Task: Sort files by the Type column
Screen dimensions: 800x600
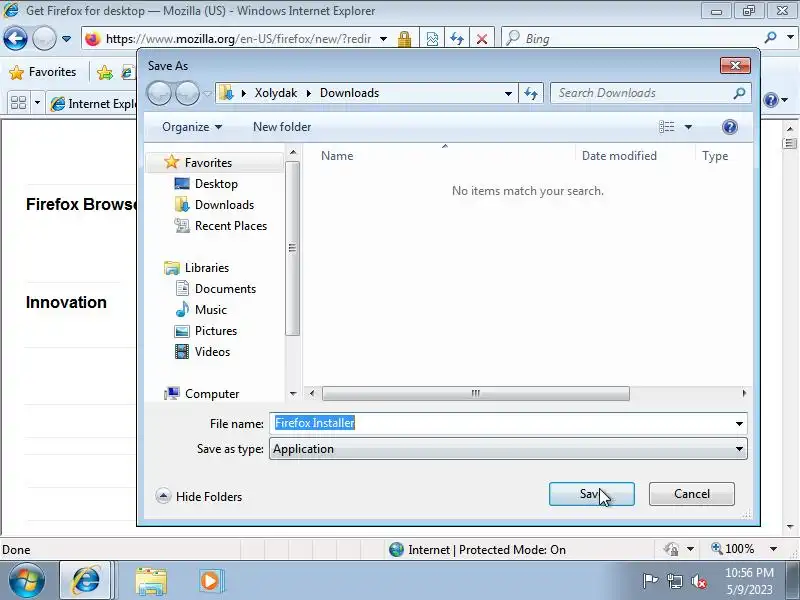Action: (715, 156)
